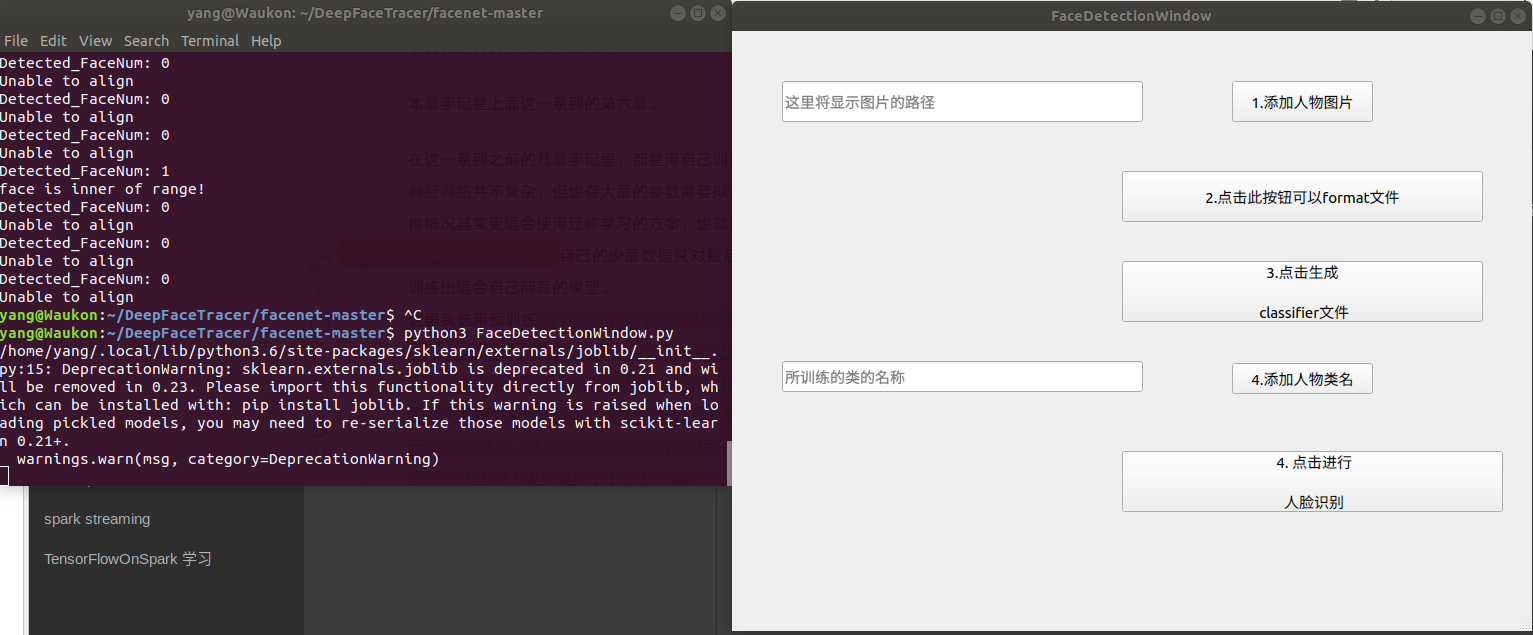Start 人脸识别 with the 4. 点击进行 button

[x=1312, y=482]
